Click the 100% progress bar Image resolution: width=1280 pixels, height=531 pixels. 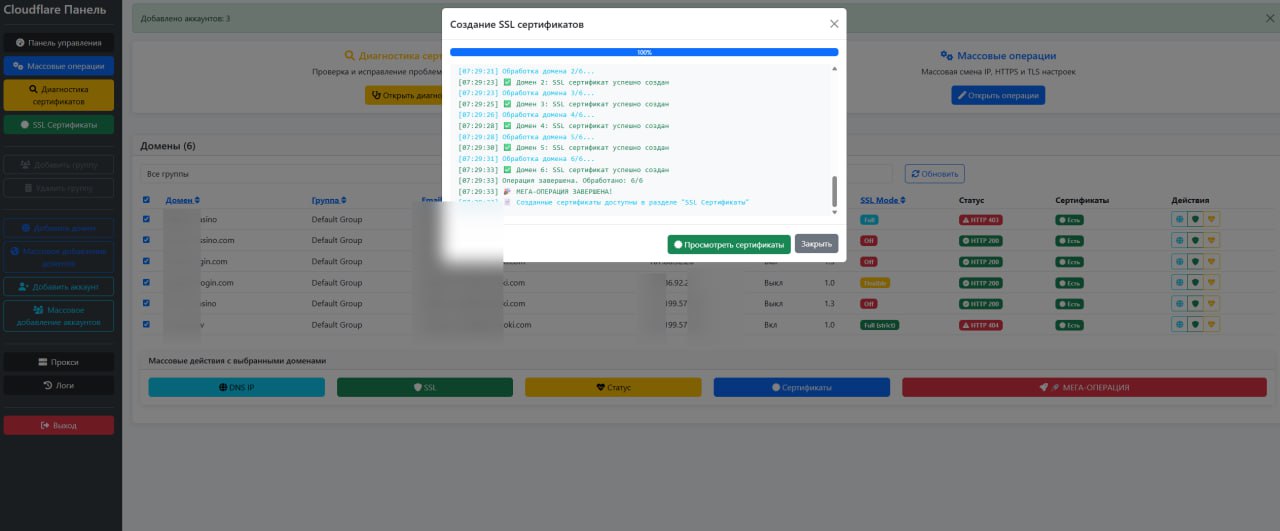click(644, 52)
